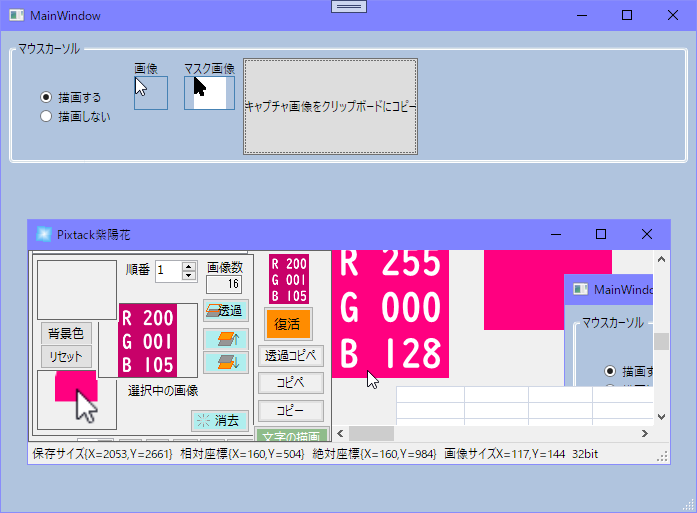The height and width of the screenshot is (513, 697).
Task: Click the Pixtack window resize grip
Action: pos(662,457)
